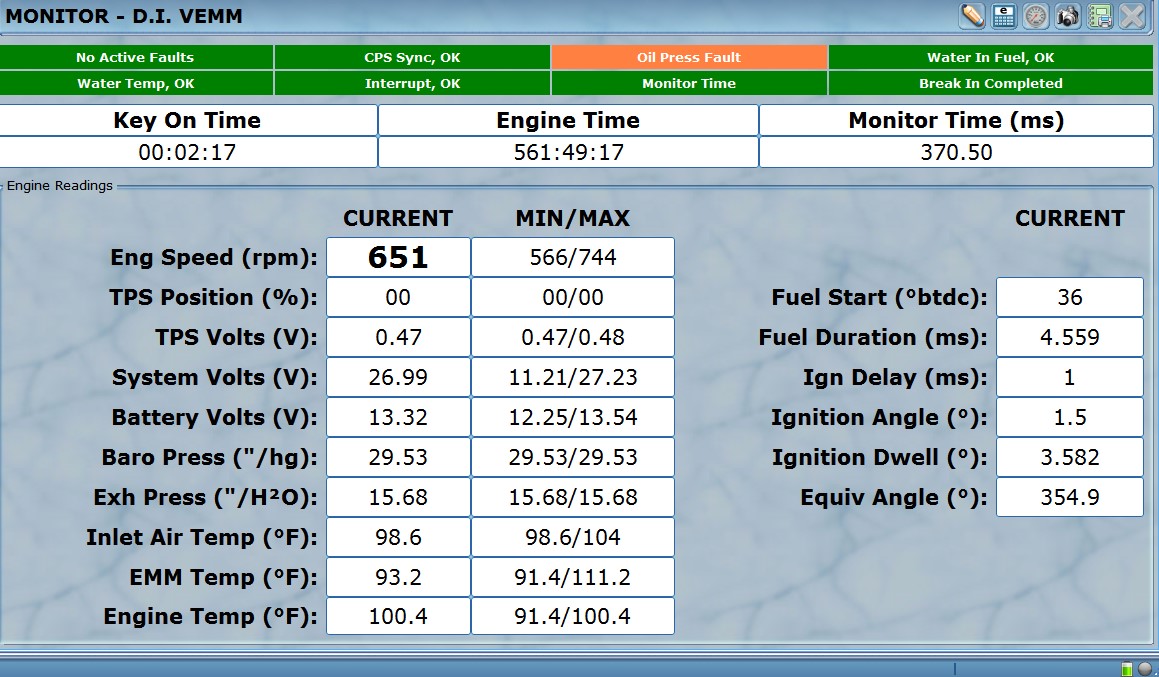The image size is (1159, 677).
Task: Click the Exh Press current value 15.68
Action: 398,497
